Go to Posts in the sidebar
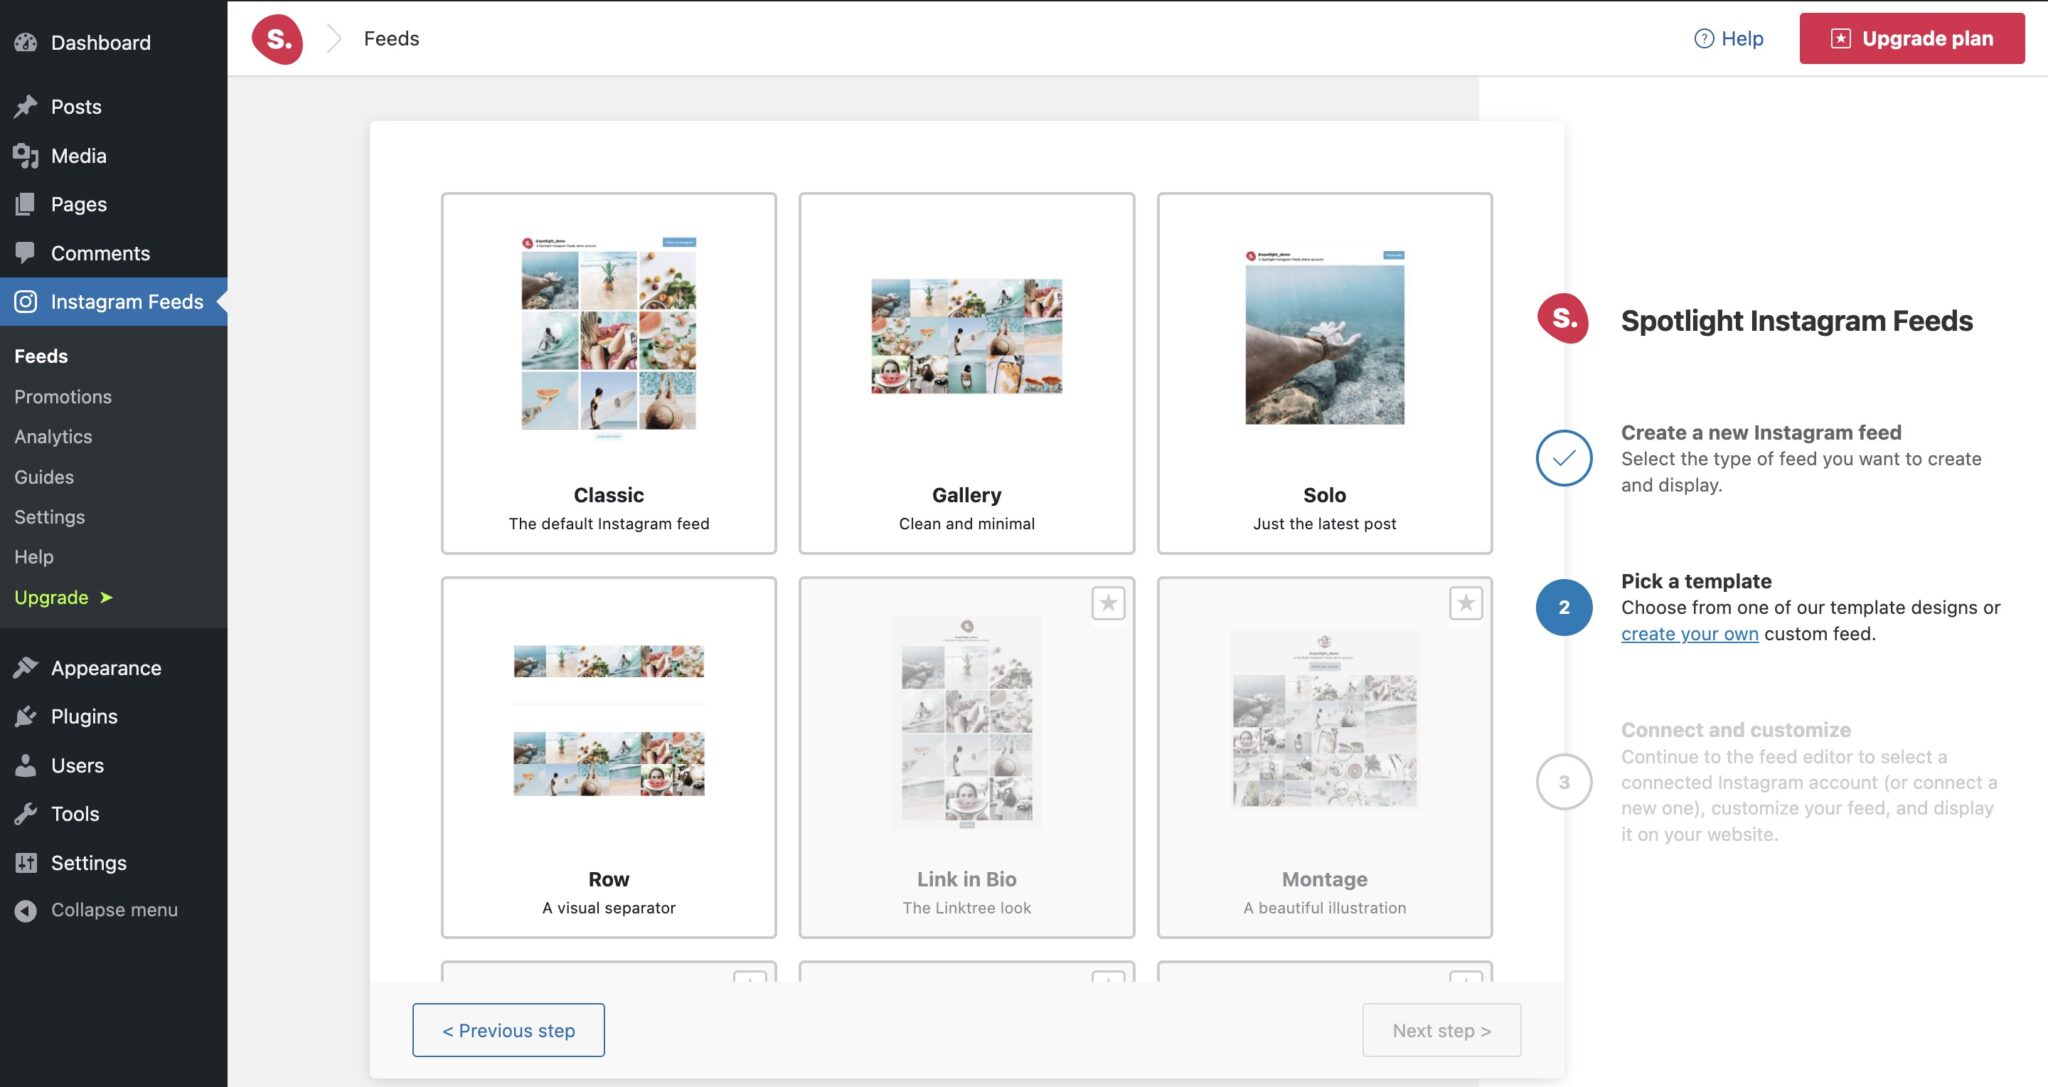This screenshot has width=2048, height=1087. [113, 106]
